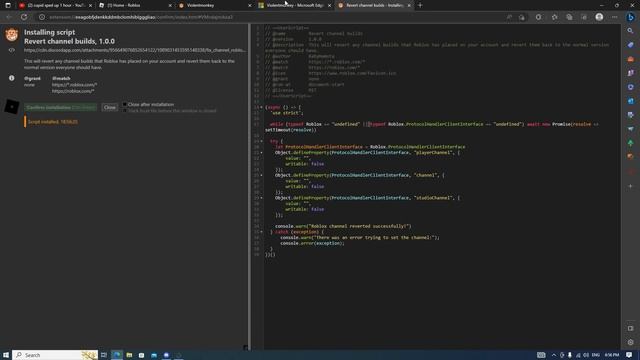The image size is (640, 360).
Task: Click the ENG language indicator
Action: tap(596, 355)
